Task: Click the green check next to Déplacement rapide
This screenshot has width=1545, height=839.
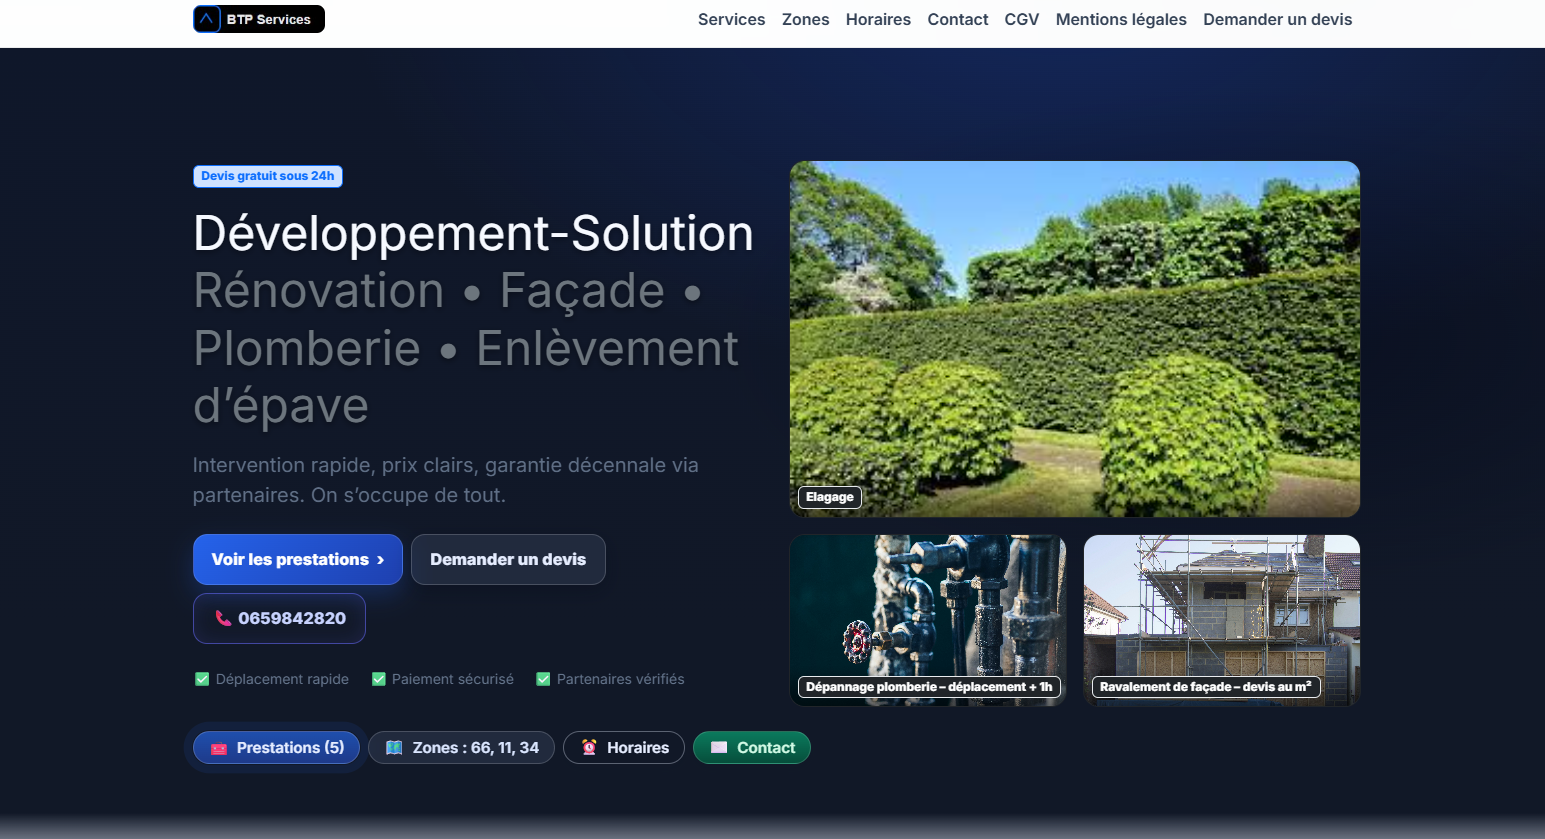Action: click(x=202, y=679)
